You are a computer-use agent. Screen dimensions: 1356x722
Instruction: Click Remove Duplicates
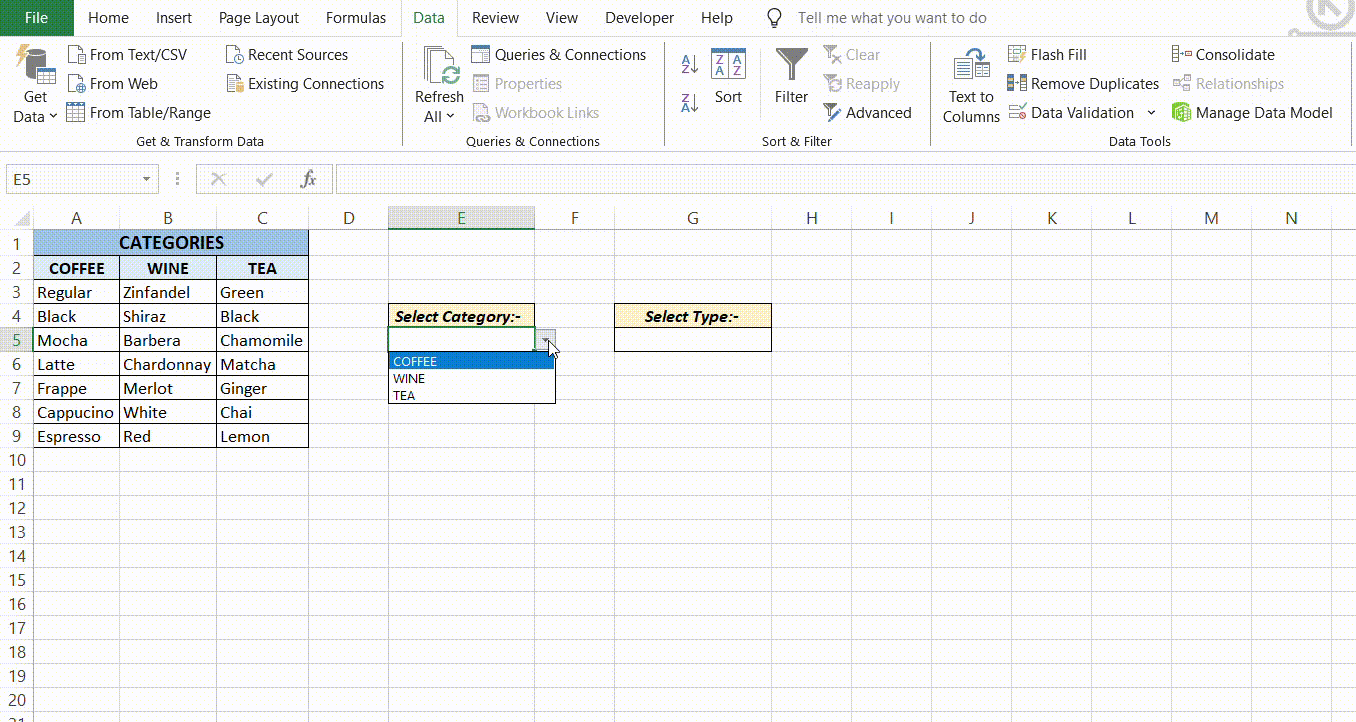tap(1084, 84)
